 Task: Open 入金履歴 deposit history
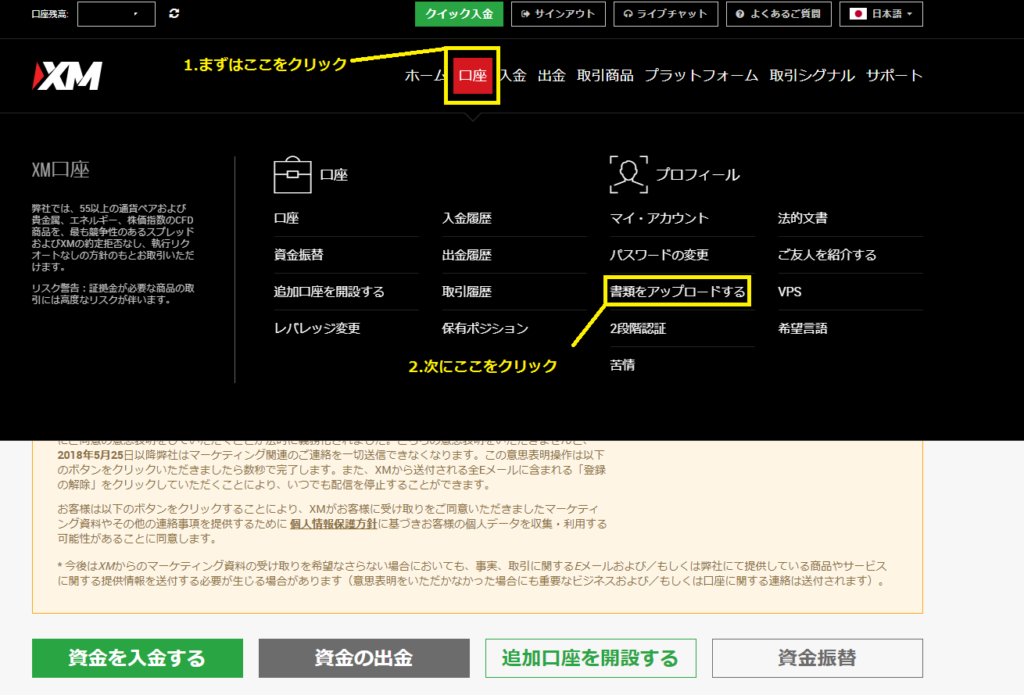click(467, 218)
